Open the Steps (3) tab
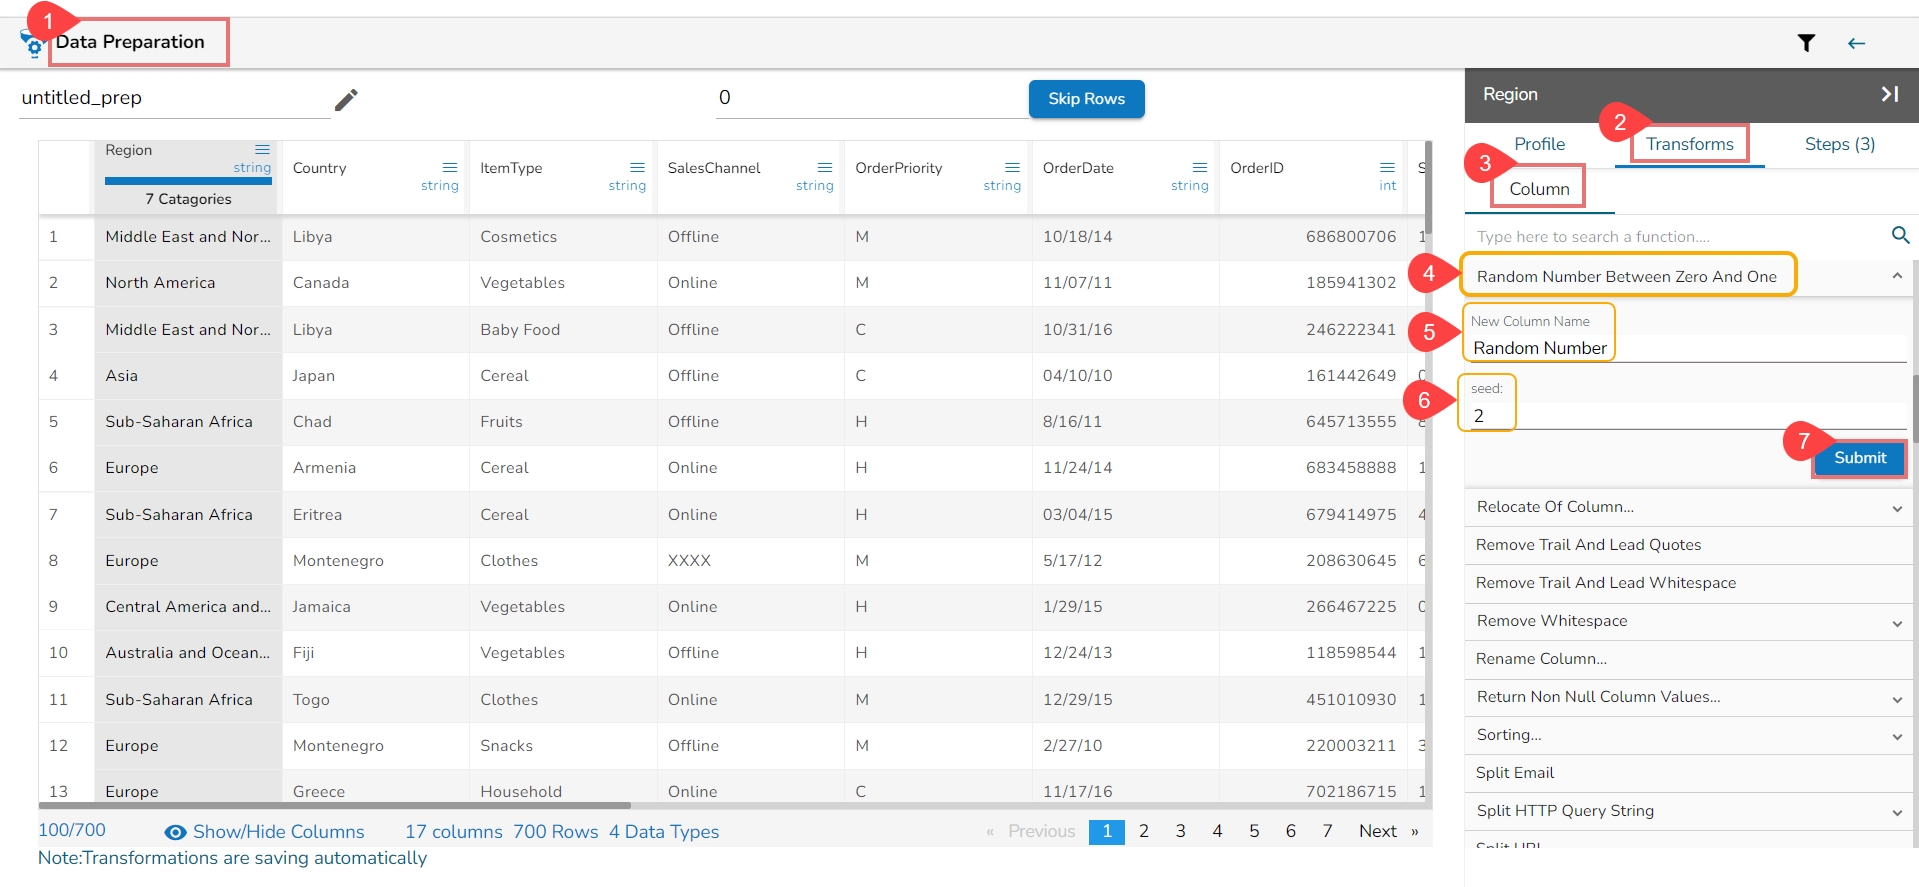1919x887 pixels. pyautogui.click(x=1839, y=144)
